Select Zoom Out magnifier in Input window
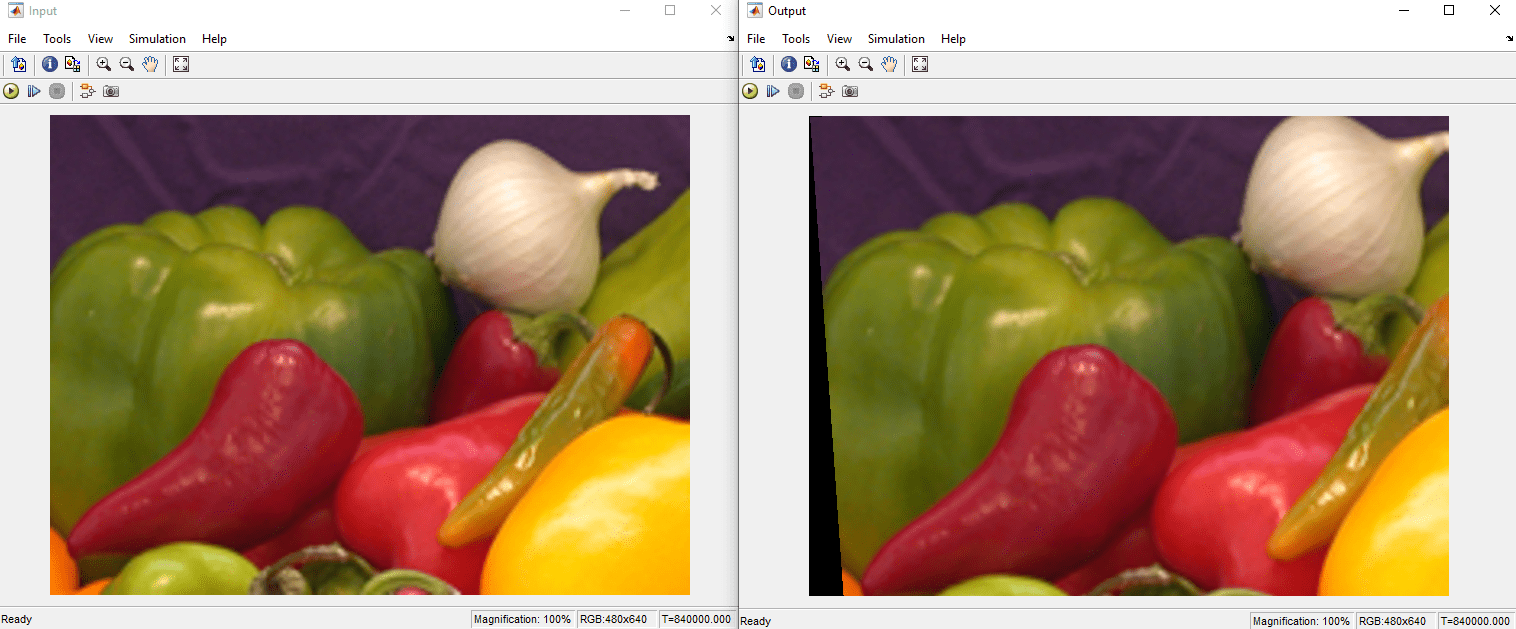This screenshot has height=629, width=1516. [127, 64]
